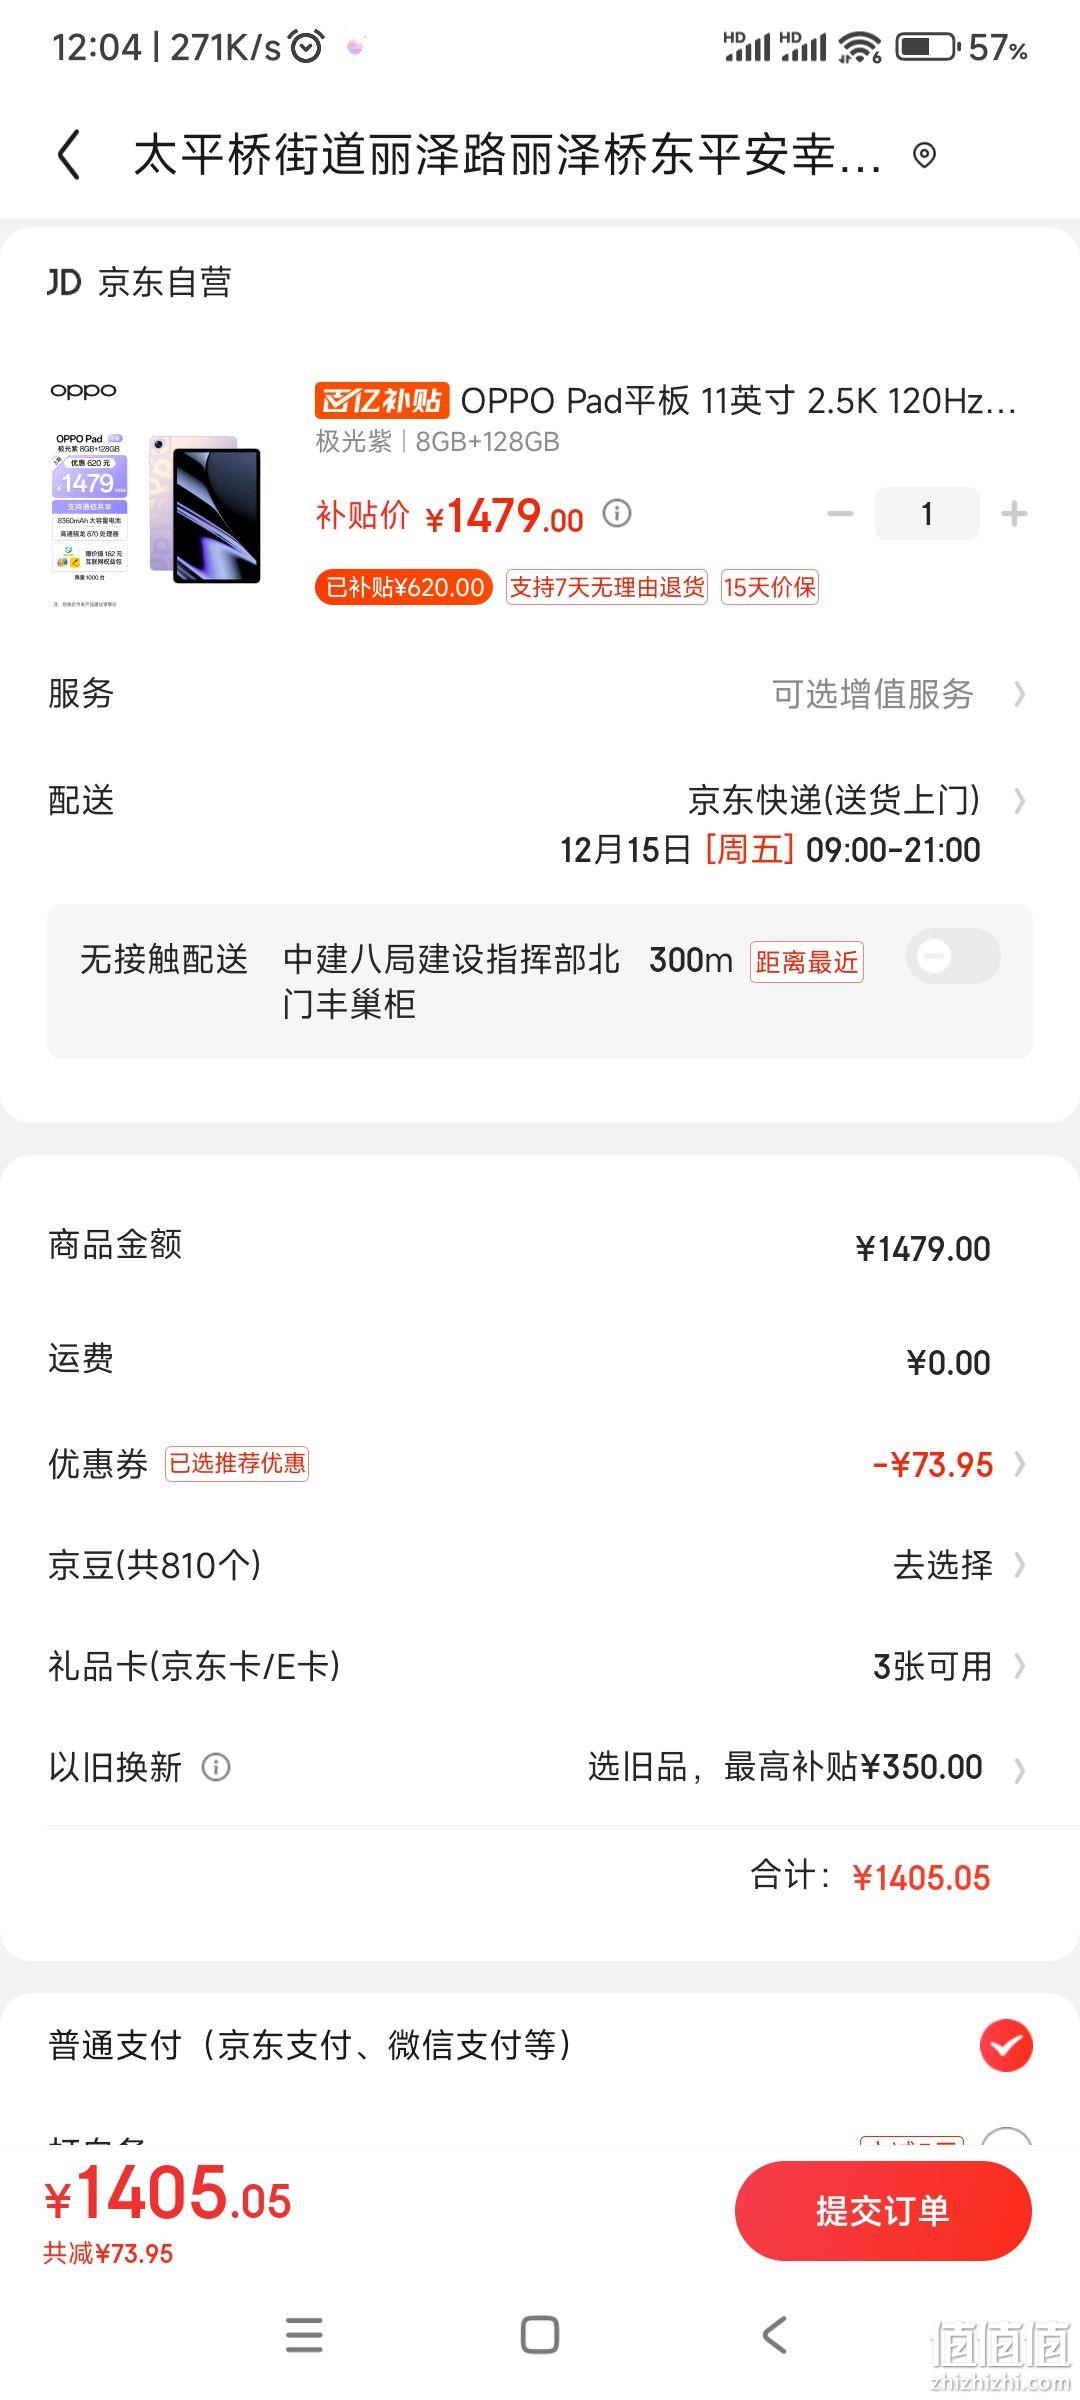Image resolution: width=1080 pixels, height=2400 pixels.
Task: Submit the order with 提交订单 button
Action: (x=883, y=2210)
